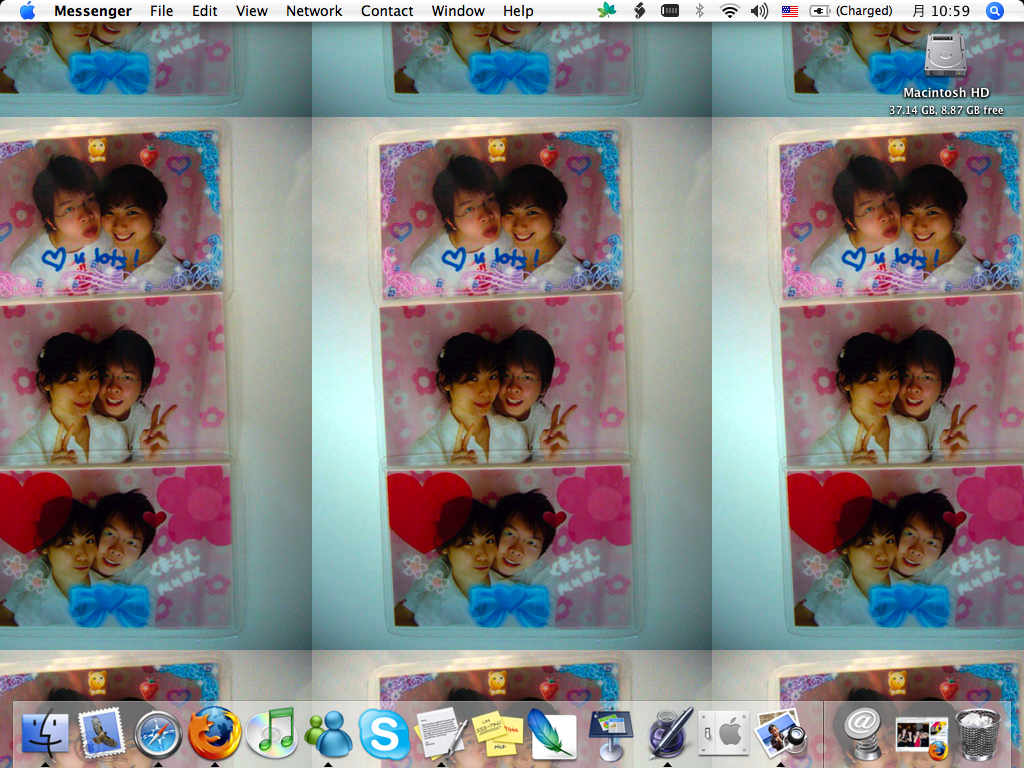Viewport: 1024px width, 768px height.
Task: Click the @ spring URL icon in the Dock
Action: (863, 734)
